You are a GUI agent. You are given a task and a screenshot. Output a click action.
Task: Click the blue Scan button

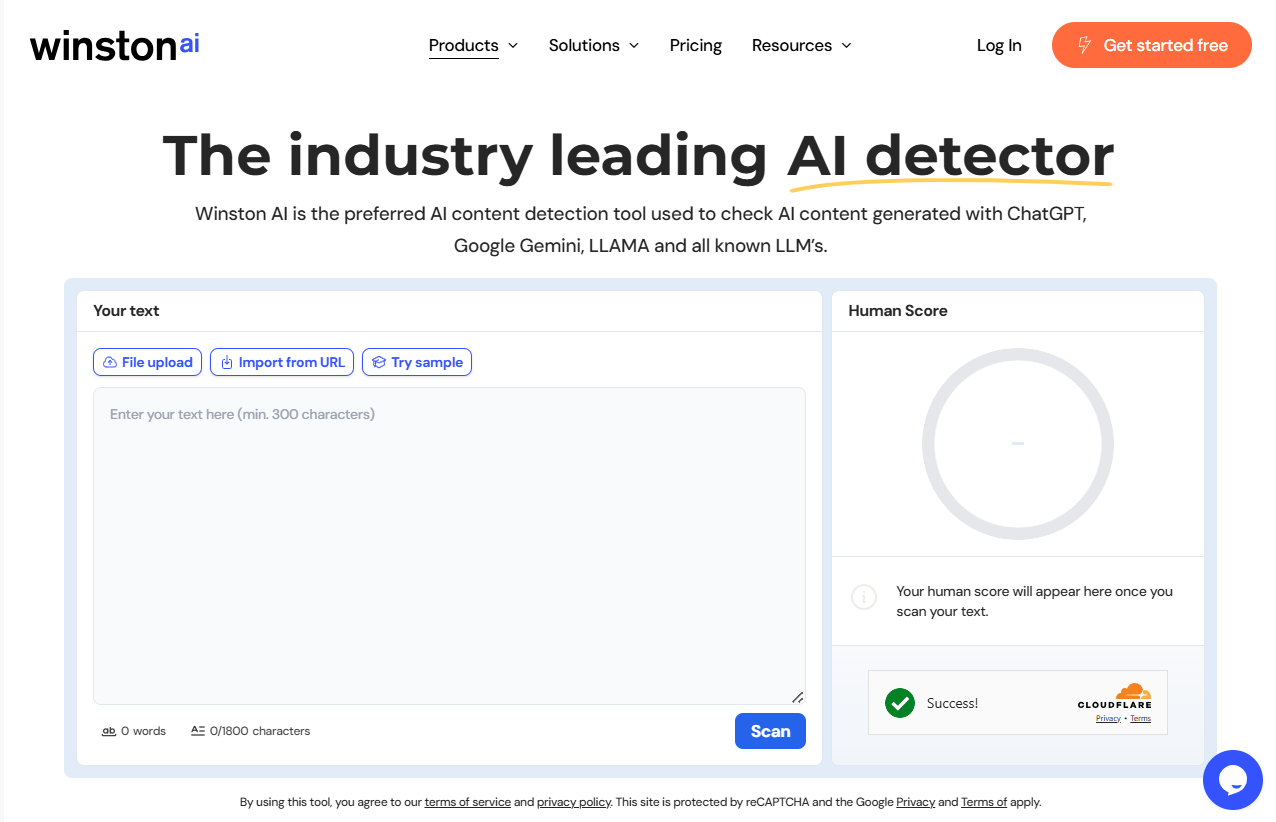(770, 731)
